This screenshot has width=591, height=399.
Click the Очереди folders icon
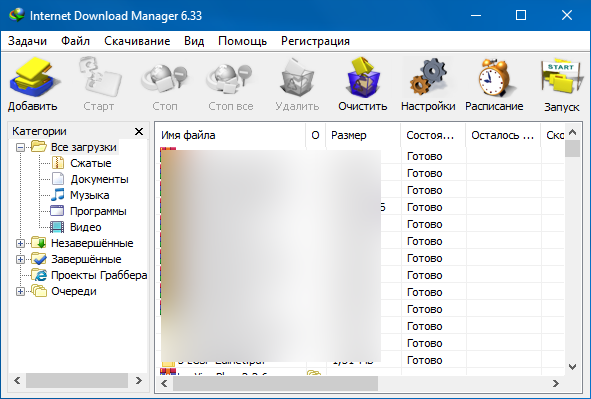[x=38, y=291]
